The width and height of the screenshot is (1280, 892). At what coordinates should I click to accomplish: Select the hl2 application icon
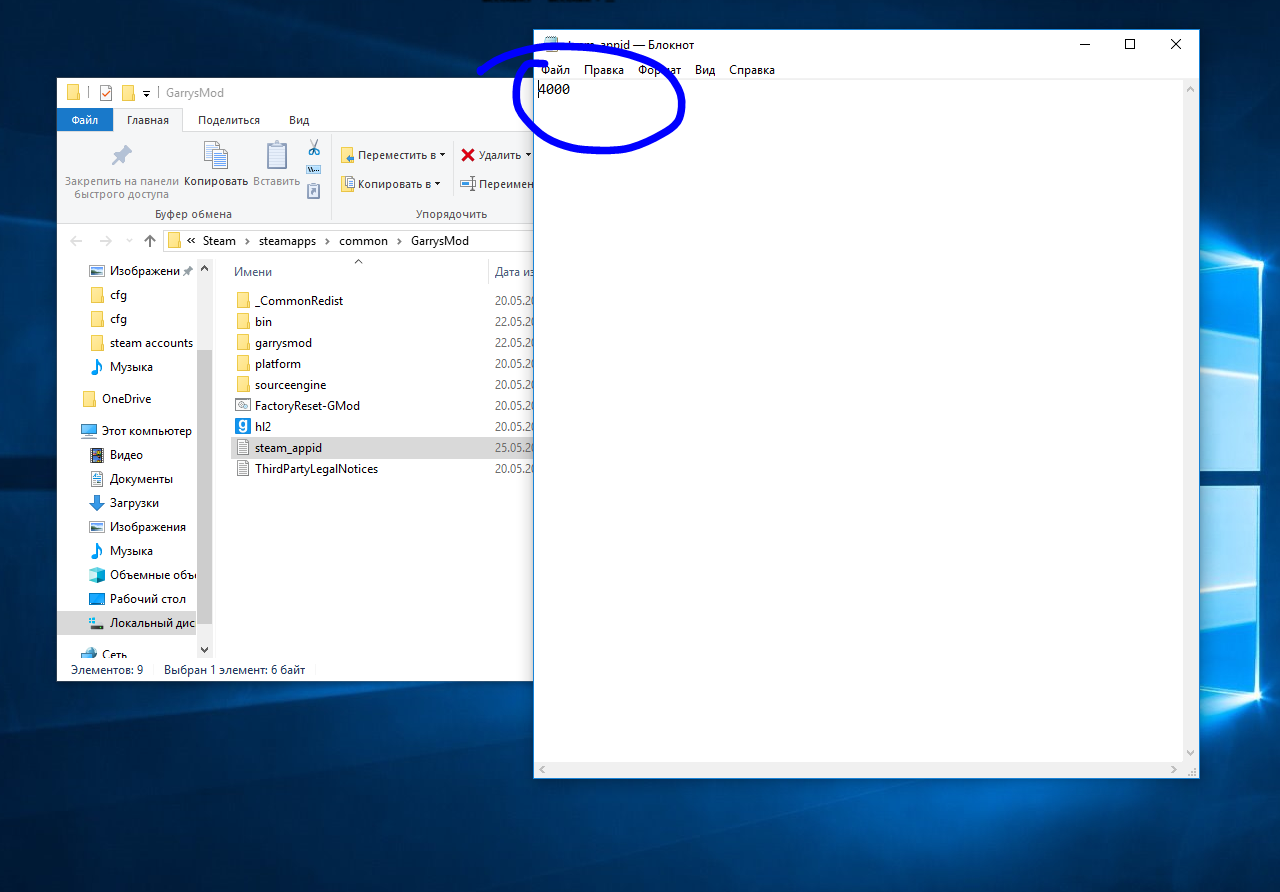(x=242, y=427)
